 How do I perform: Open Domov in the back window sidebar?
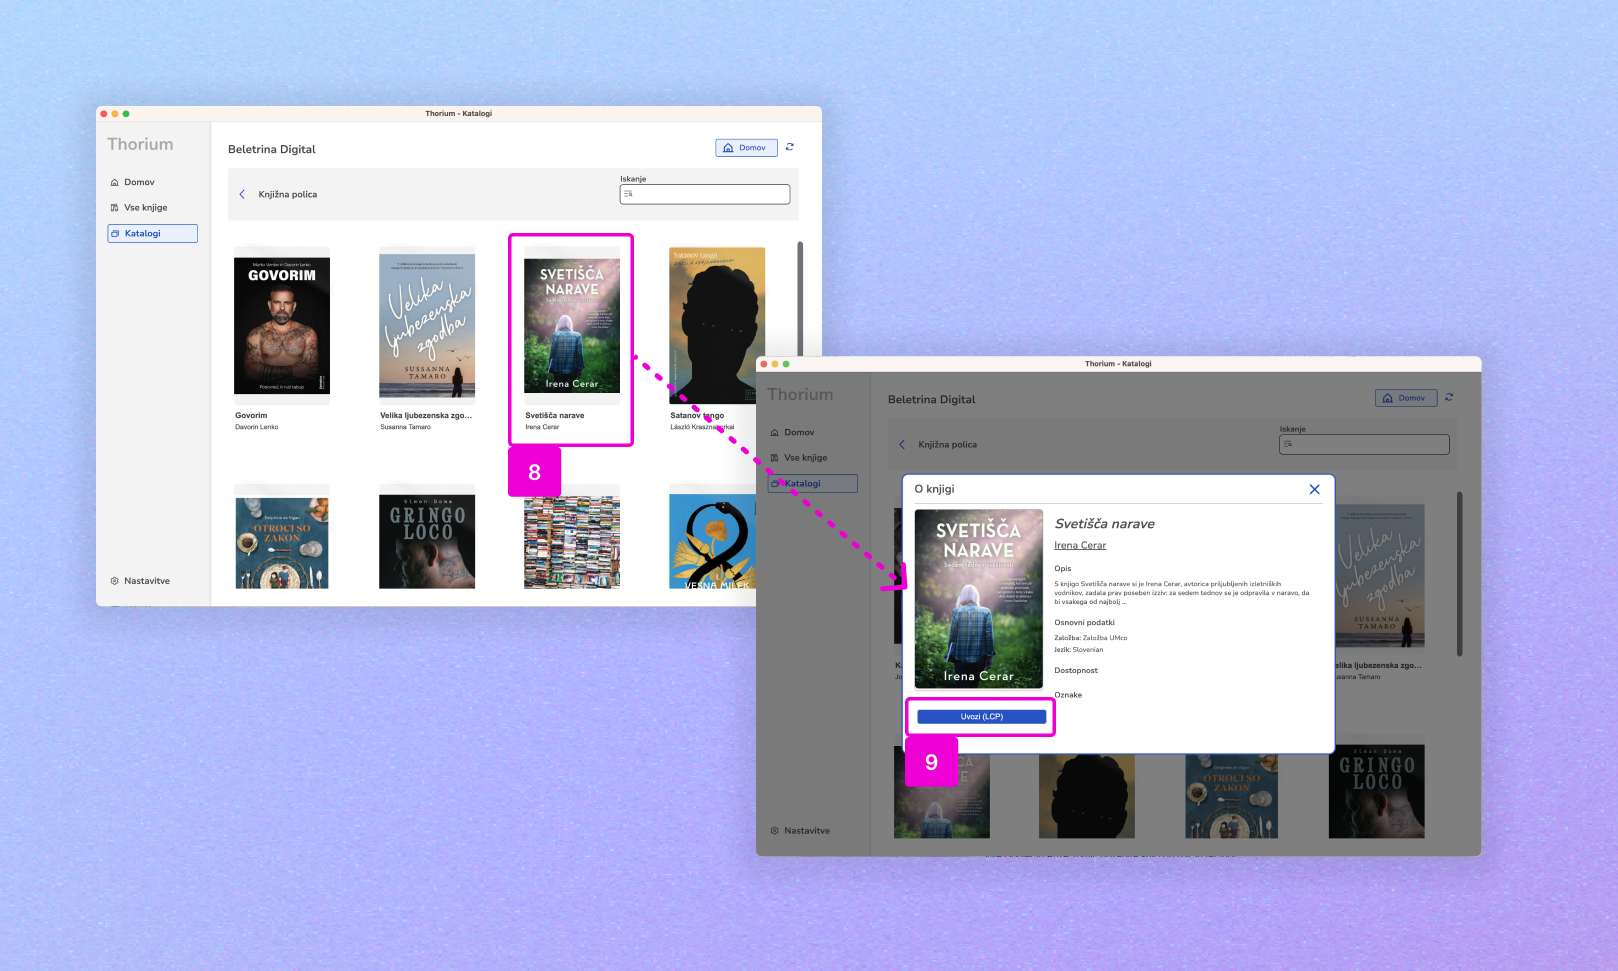point(133,182)
